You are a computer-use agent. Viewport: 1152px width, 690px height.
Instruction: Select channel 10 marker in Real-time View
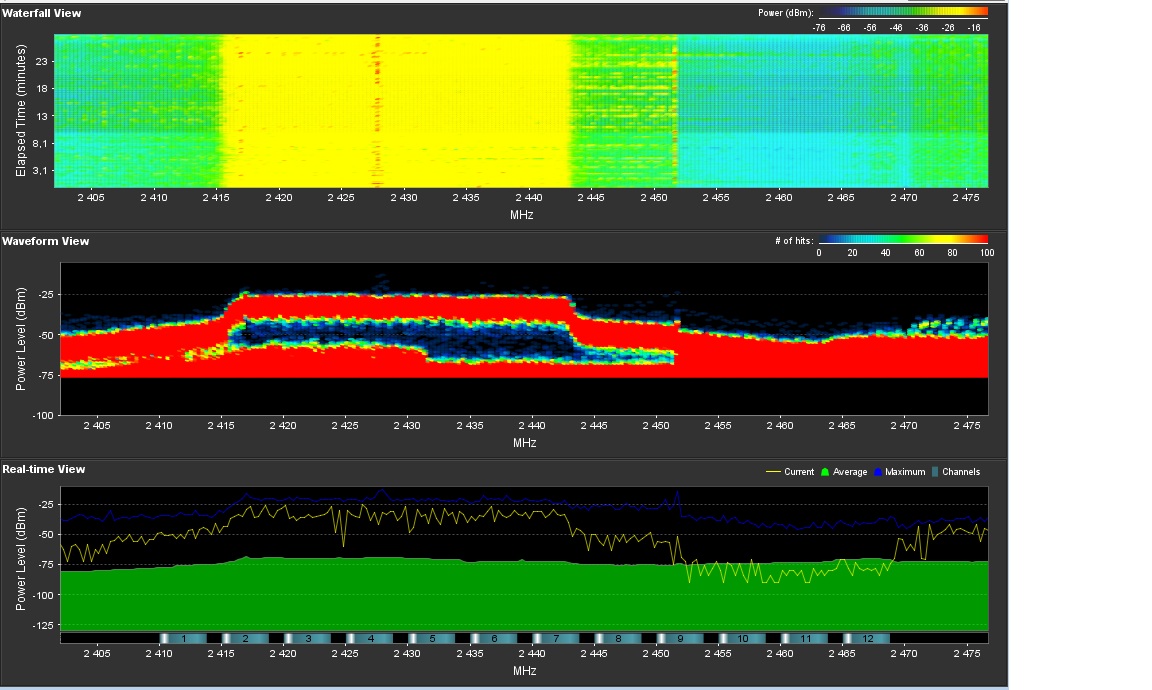click(742, 639)
